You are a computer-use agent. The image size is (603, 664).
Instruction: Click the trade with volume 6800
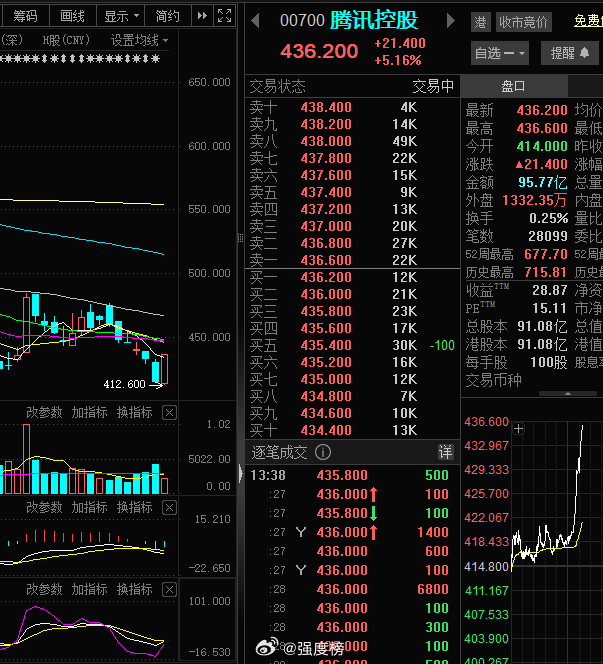pos(352,589)
